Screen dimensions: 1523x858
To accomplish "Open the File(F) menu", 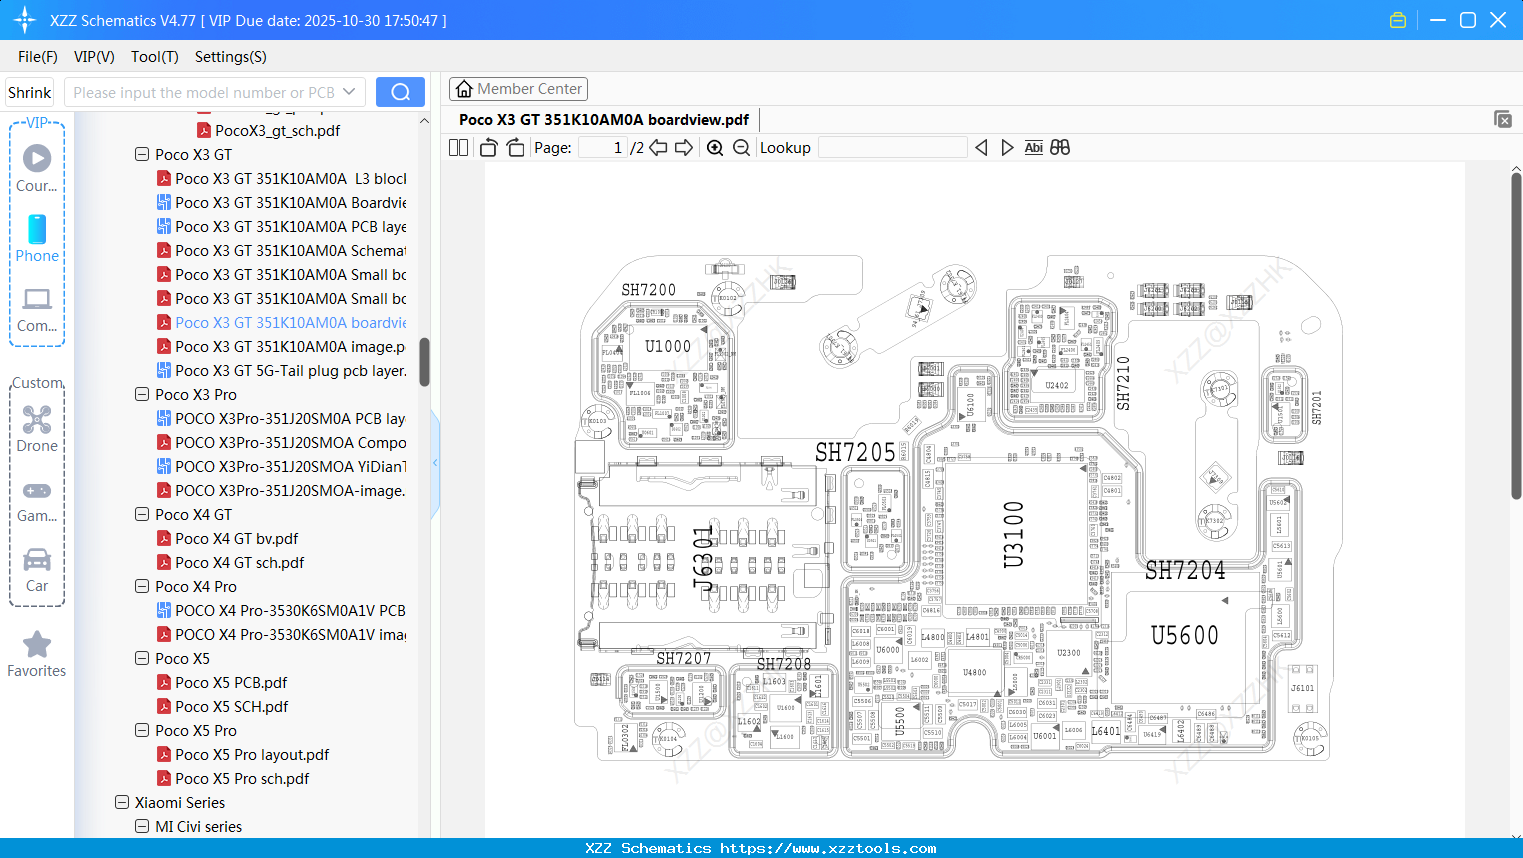I will (x=38, y=57).
